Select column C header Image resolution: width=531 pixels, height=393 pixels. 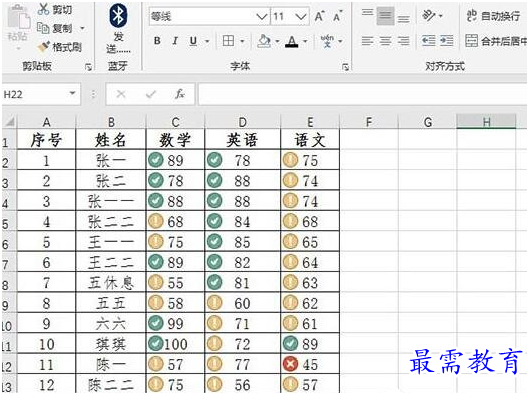tap(175, 122)
